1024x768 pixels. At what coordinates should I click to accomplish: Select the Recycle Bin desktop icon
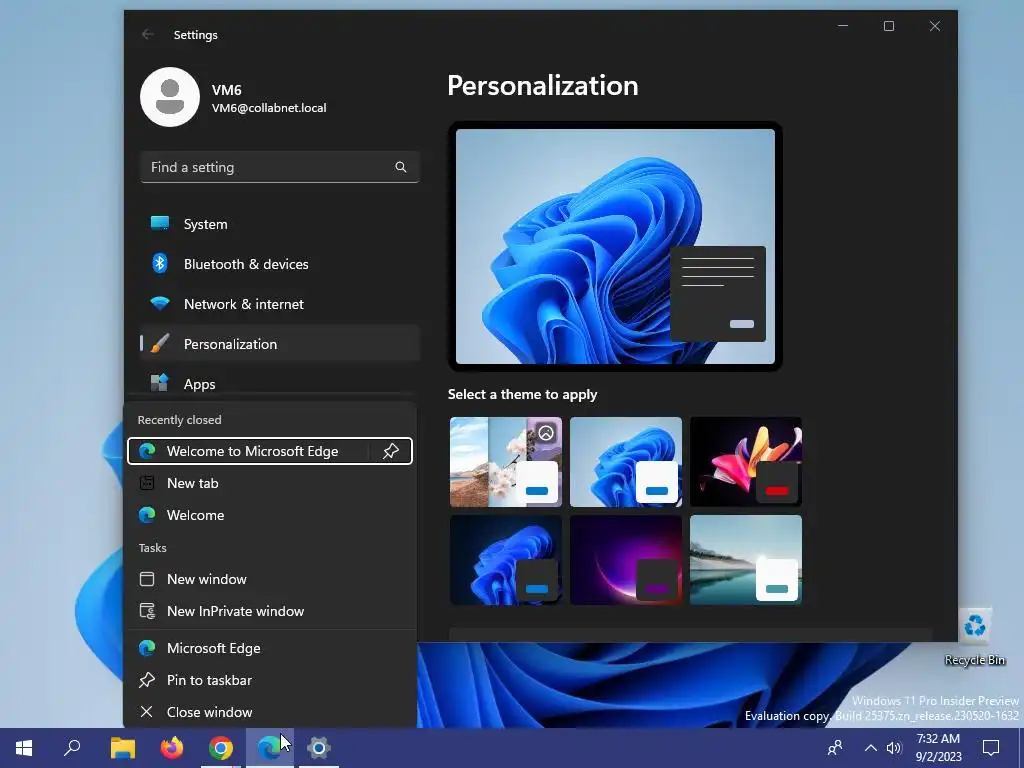point(974,637)
